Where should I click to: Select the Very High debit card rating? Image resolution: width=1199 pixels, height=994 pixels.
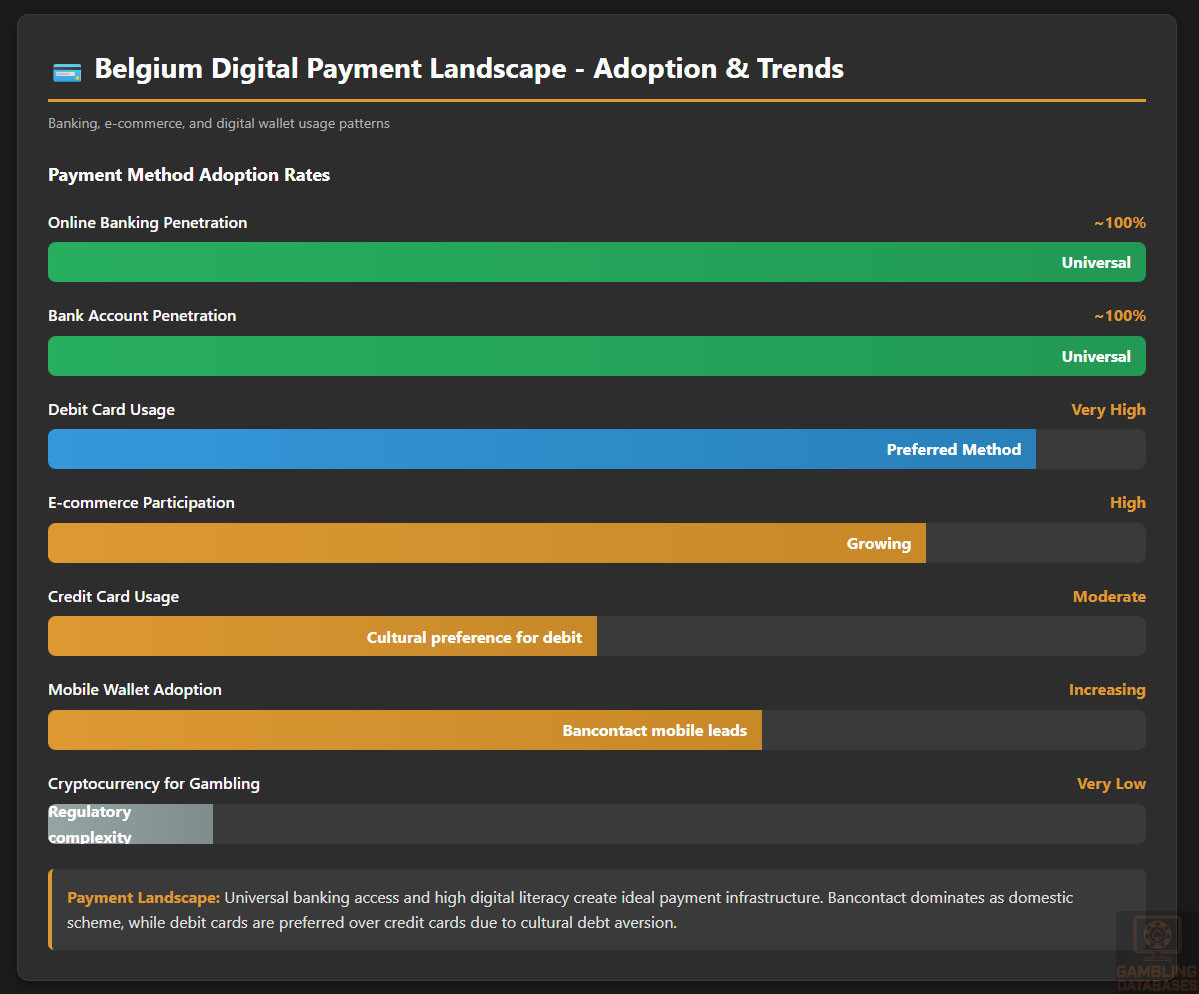click(1108, 409)
